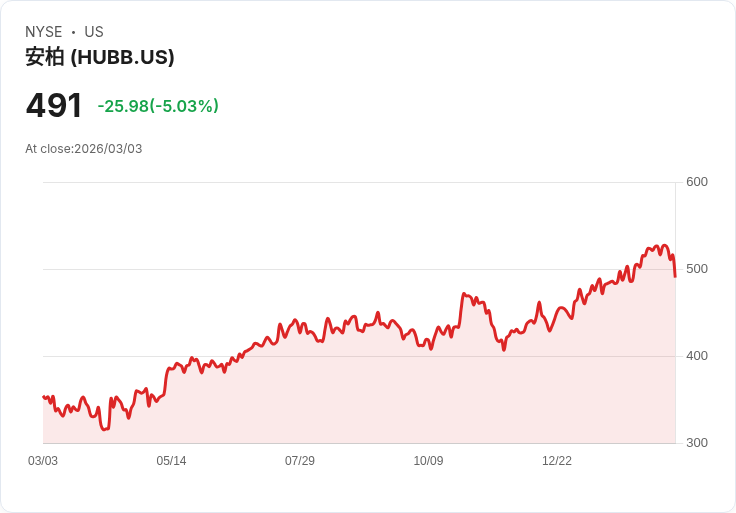Click the 300 y-axis label

pos(696,443)
